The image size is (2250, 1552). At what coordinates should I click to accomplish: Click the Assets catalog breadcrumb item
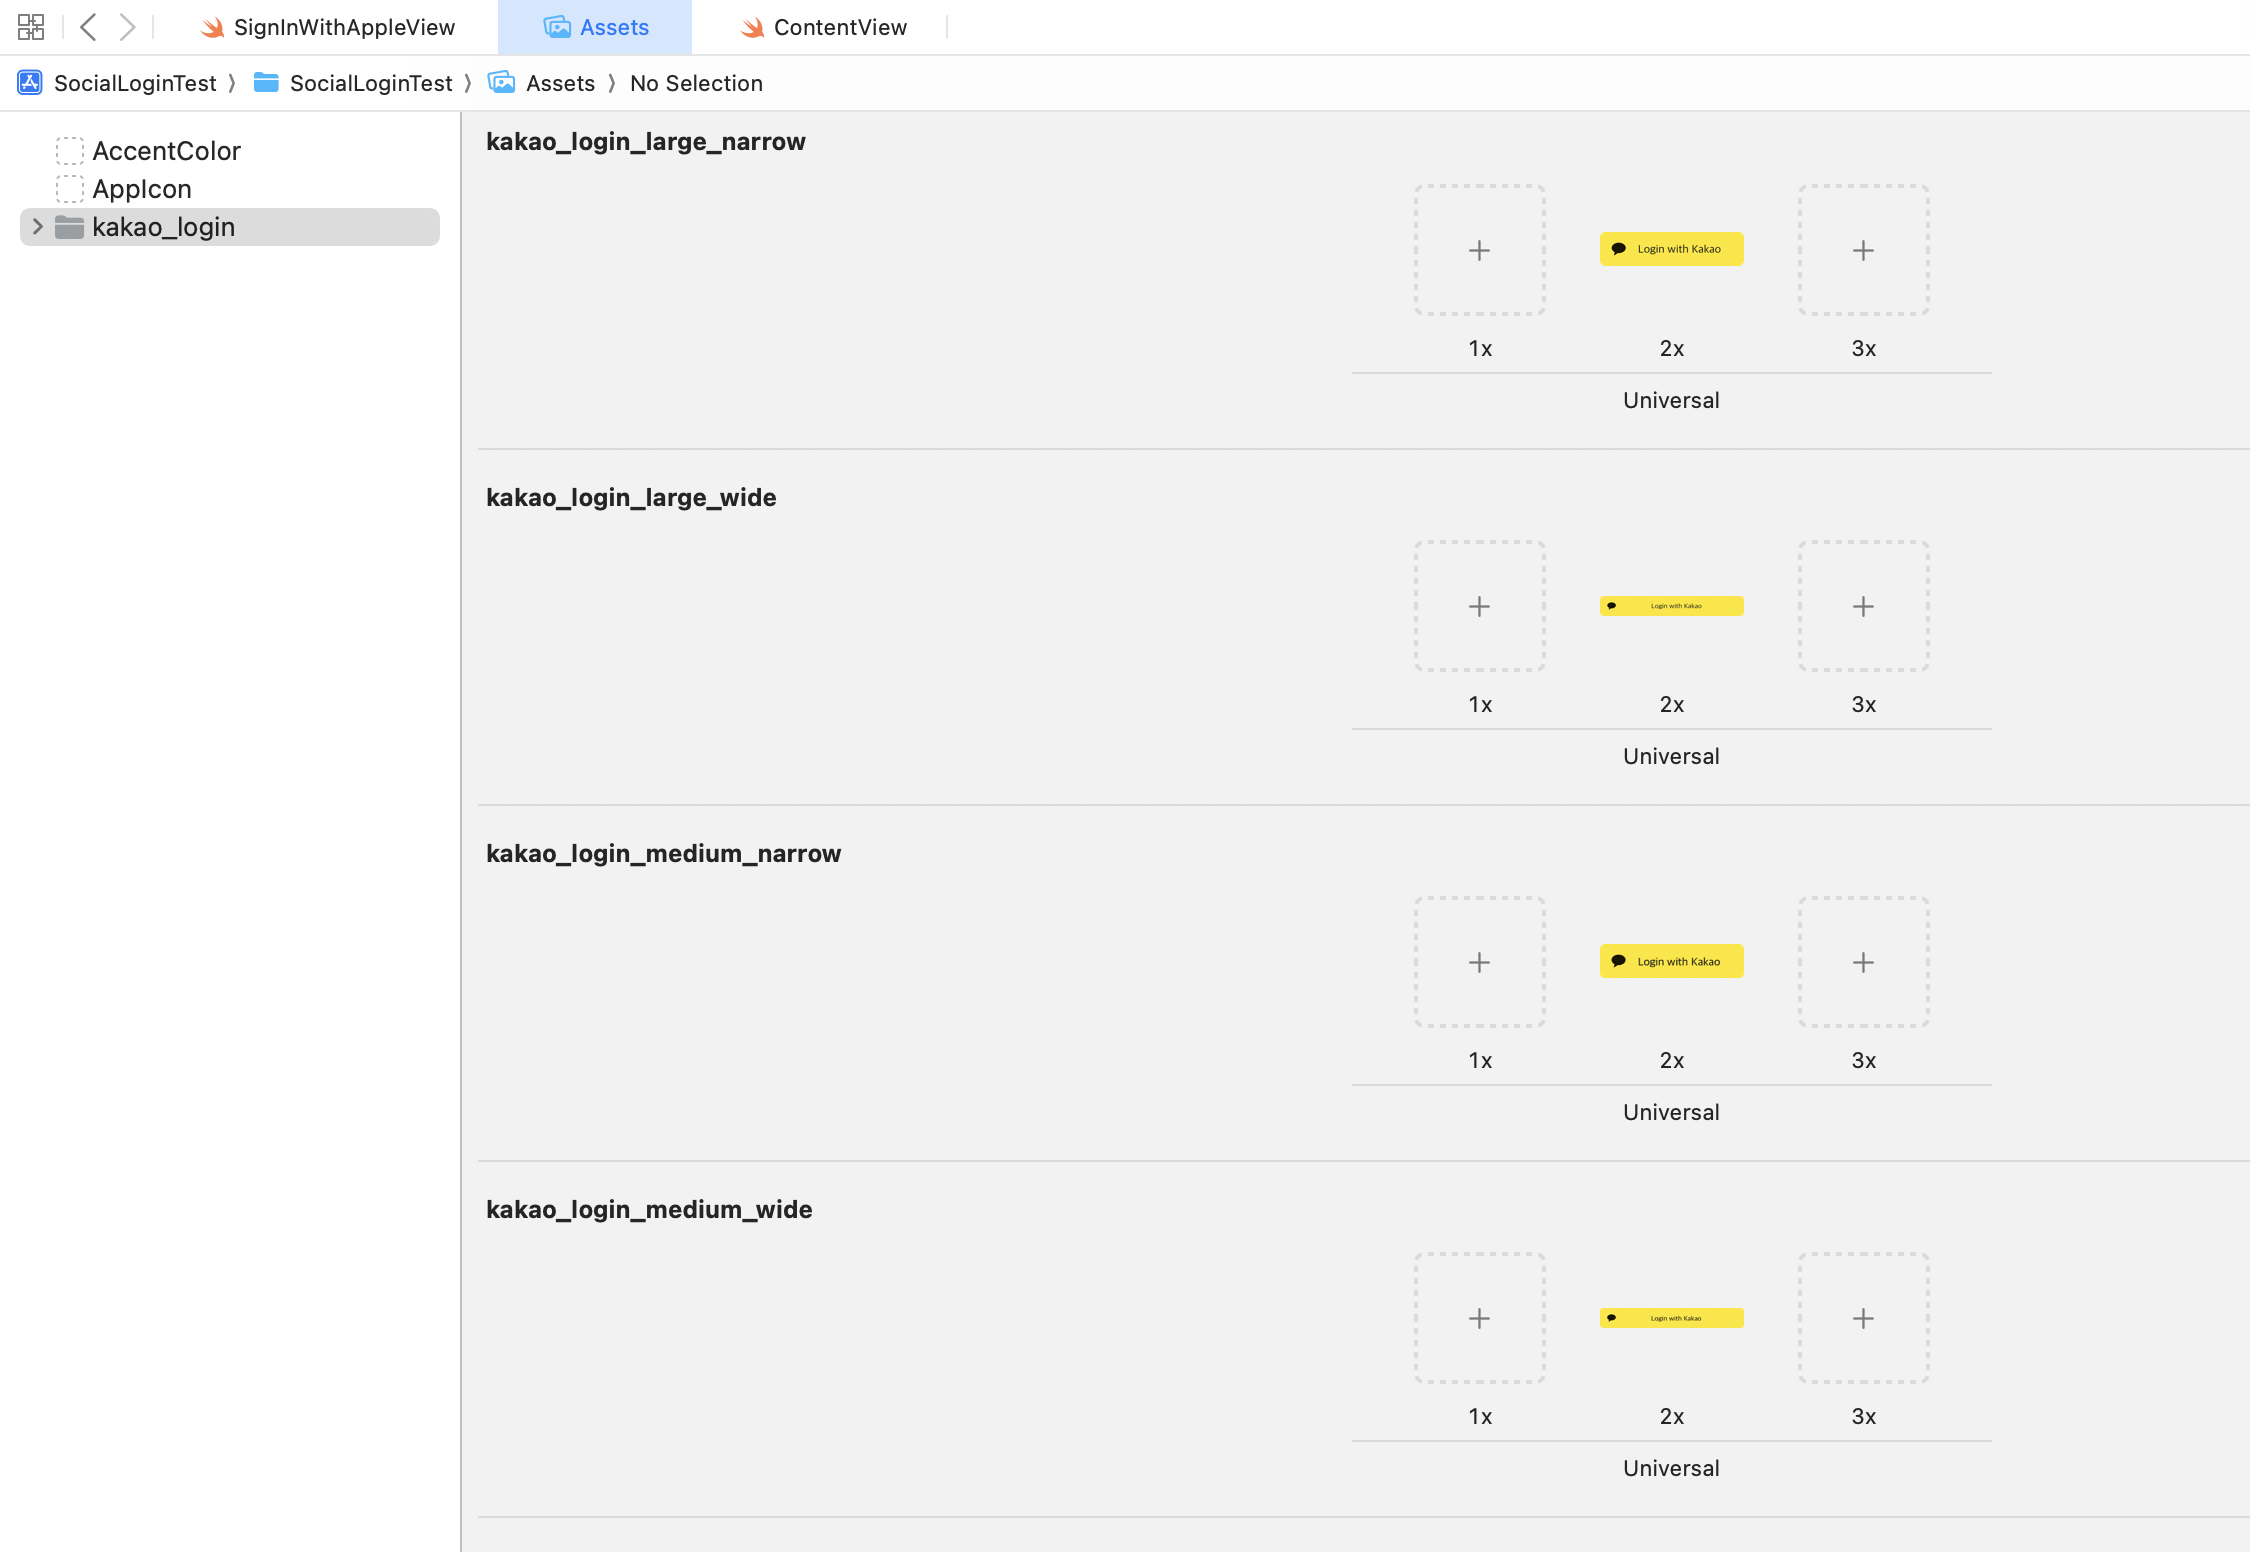559,83
